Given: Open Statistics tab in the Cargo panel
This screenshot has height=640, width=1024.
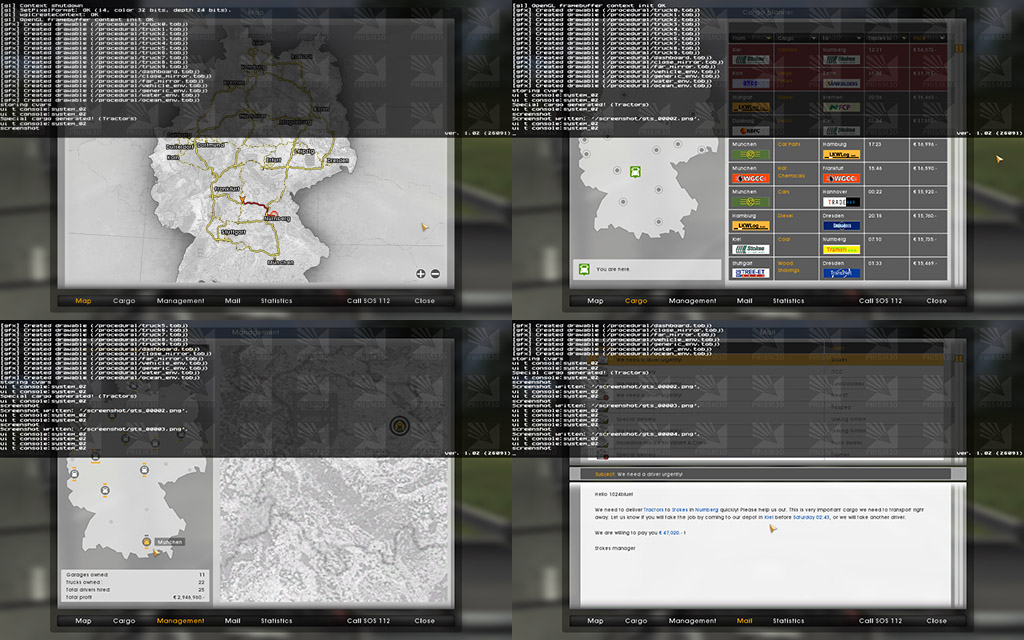Looking at the screenshot, I should coord(788,300).
